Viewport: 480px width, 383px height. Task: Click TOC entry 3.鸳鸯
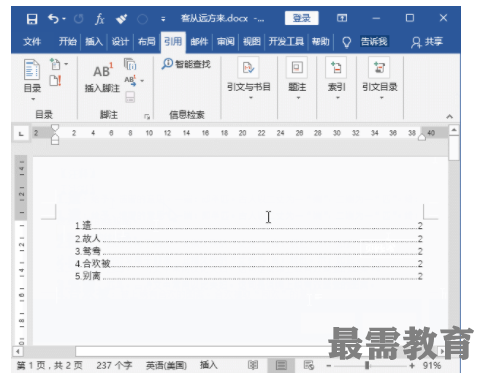click(x=249, y=251)
